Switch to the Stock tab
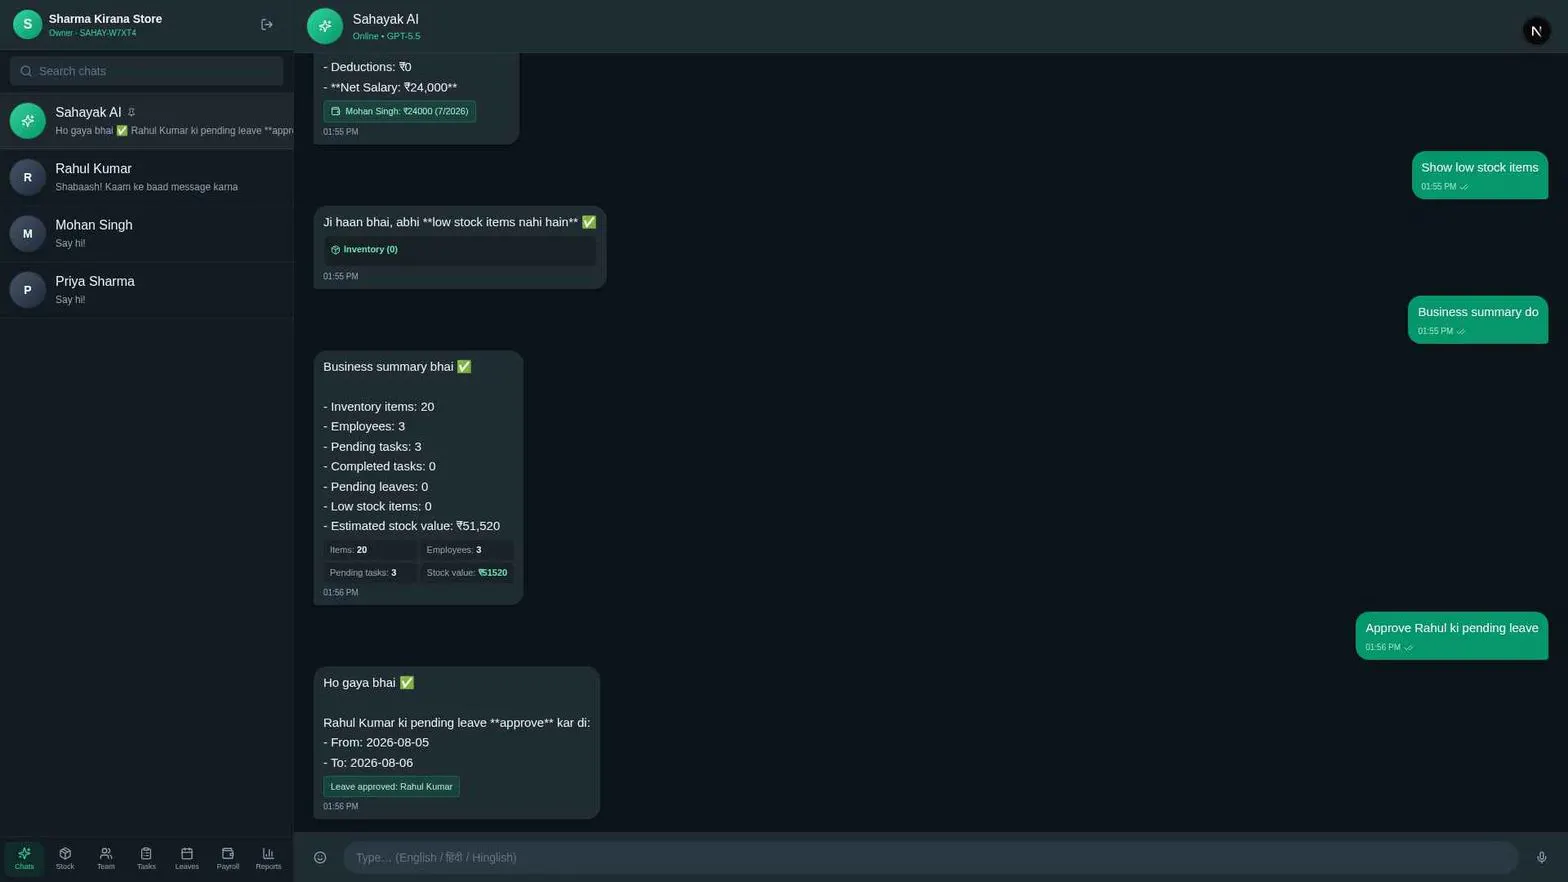The height and width of the screenshot is (882, 1568). tap(65, 858)
